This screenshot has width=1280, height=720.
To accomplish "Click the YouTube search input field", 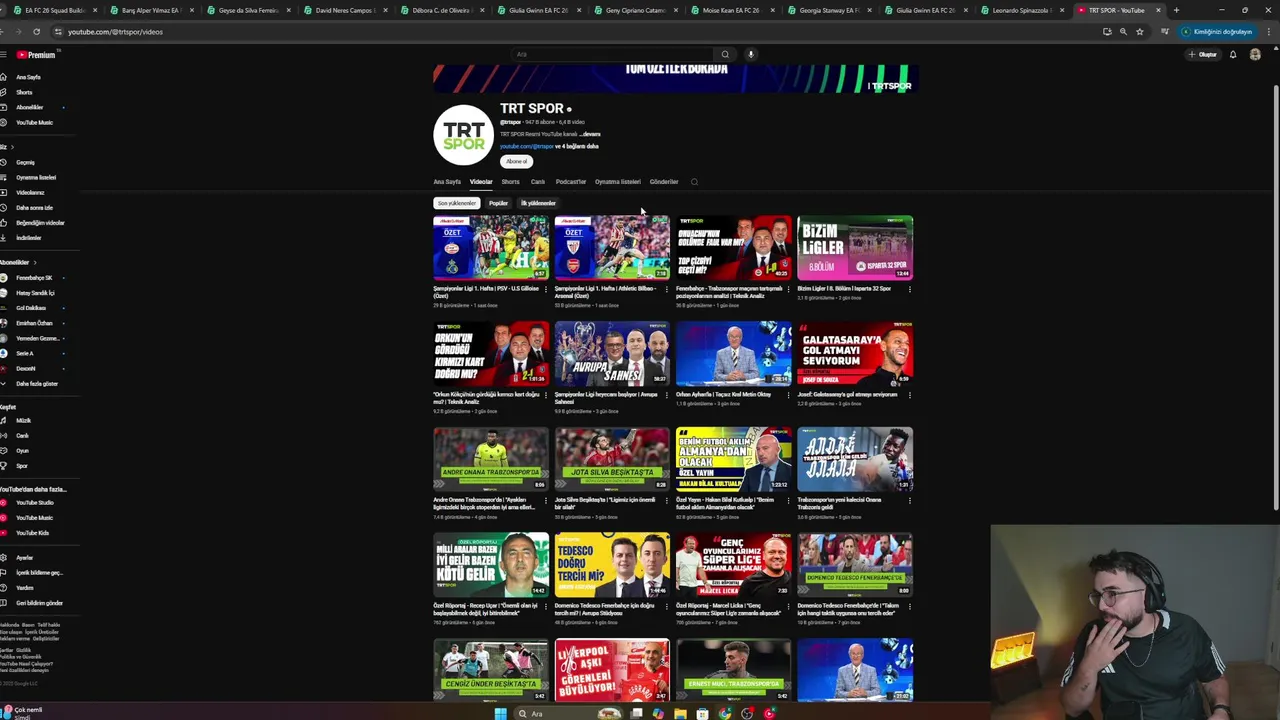I will (612, 54).
